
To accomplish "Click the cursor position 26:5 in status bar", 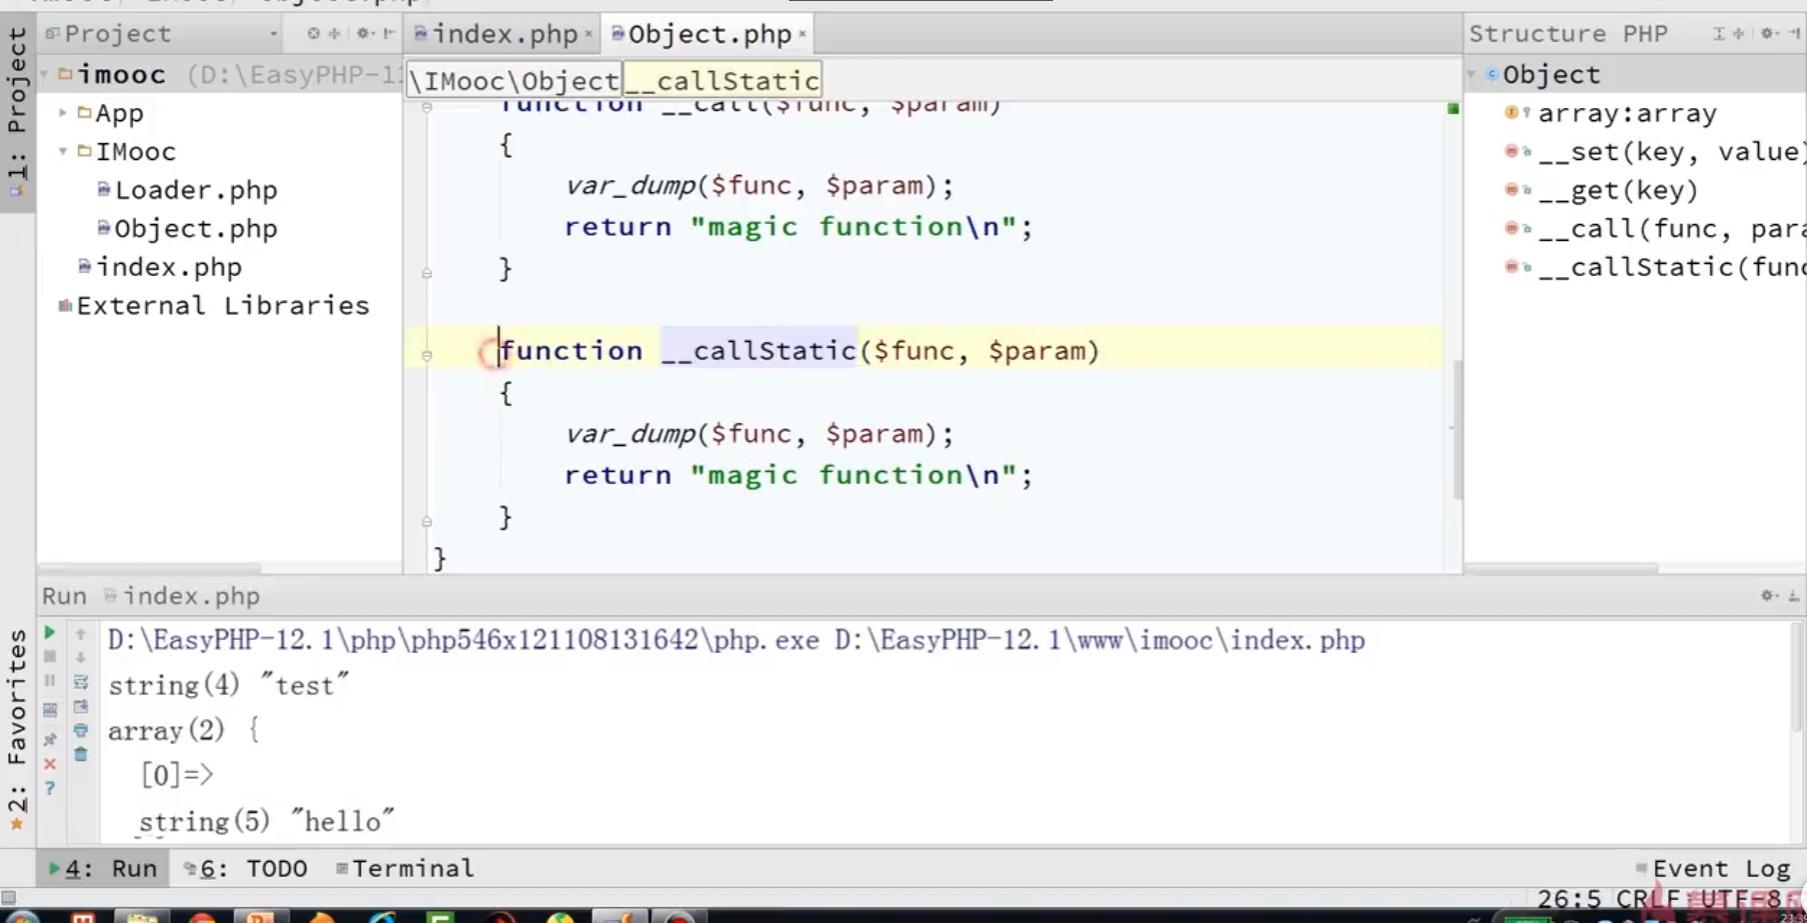I will [1569, 898].
